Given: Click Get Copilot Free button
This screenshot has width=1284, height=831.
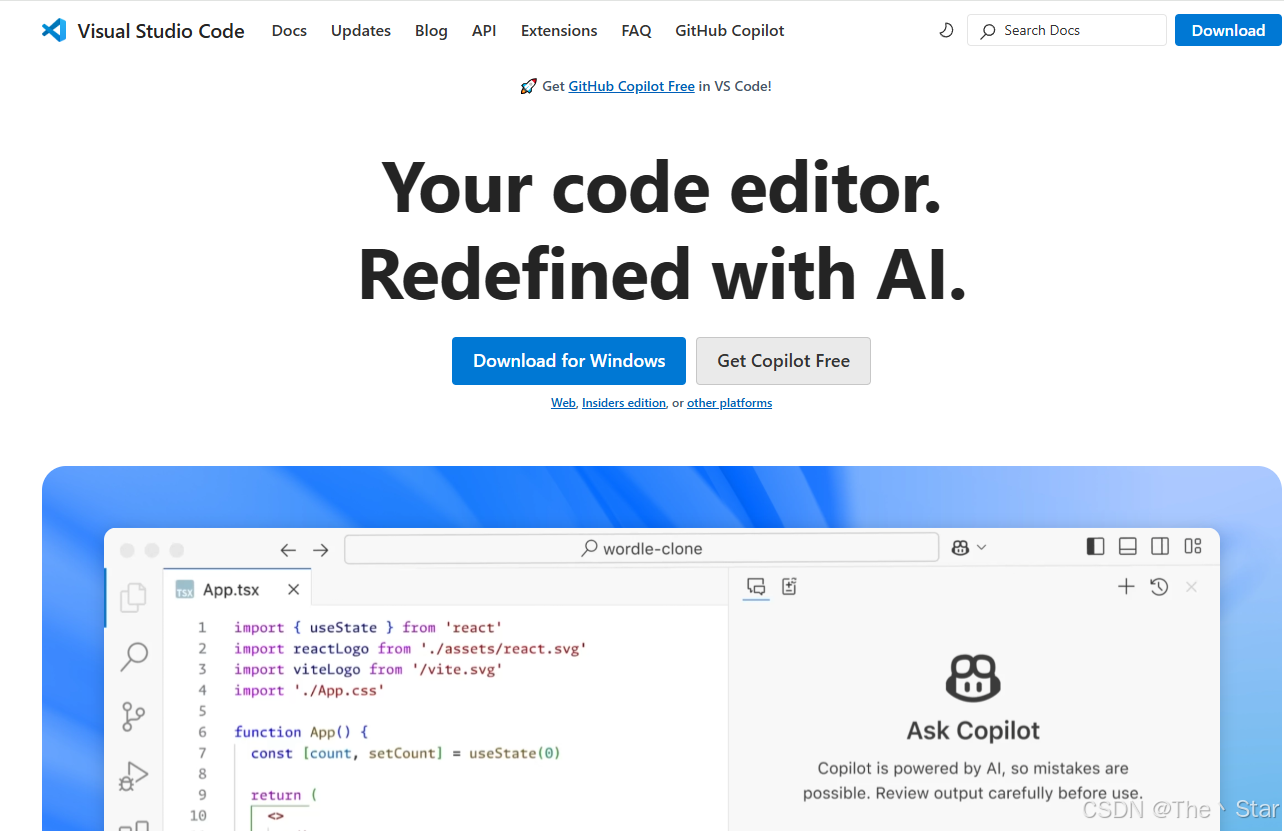Looking at the screenshot, I should coord(783,361).
